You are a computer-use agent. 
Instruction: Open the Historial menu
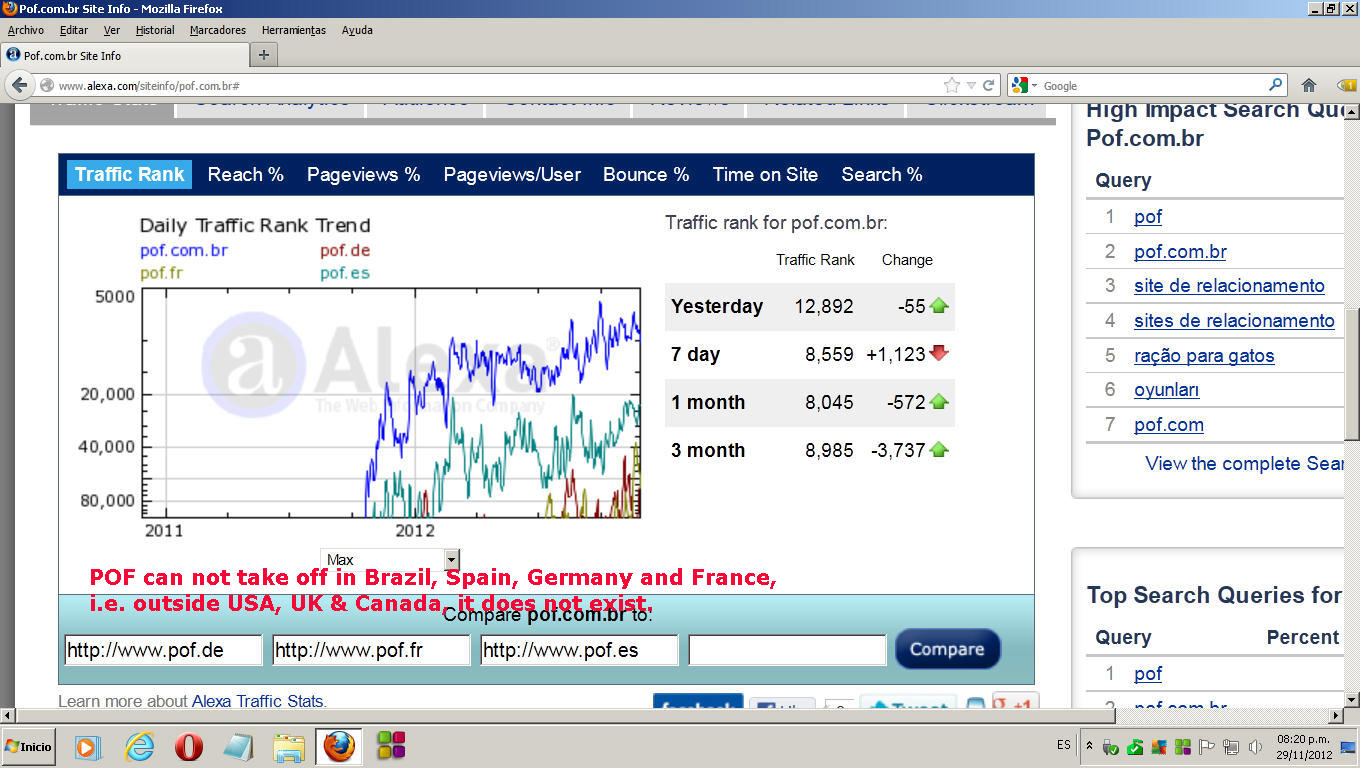coord(155,30)
